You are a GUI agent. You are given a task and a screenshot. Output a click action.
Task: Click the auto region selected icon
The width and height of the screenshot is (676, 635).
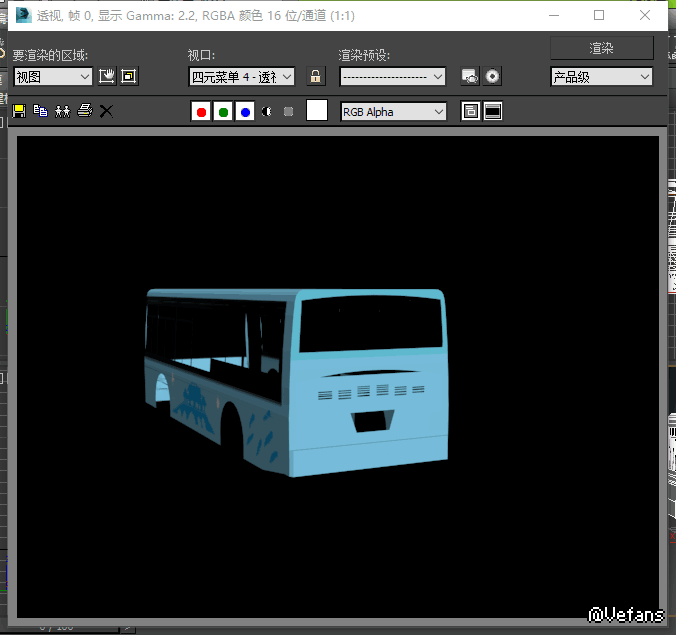[x=128, y=77]
